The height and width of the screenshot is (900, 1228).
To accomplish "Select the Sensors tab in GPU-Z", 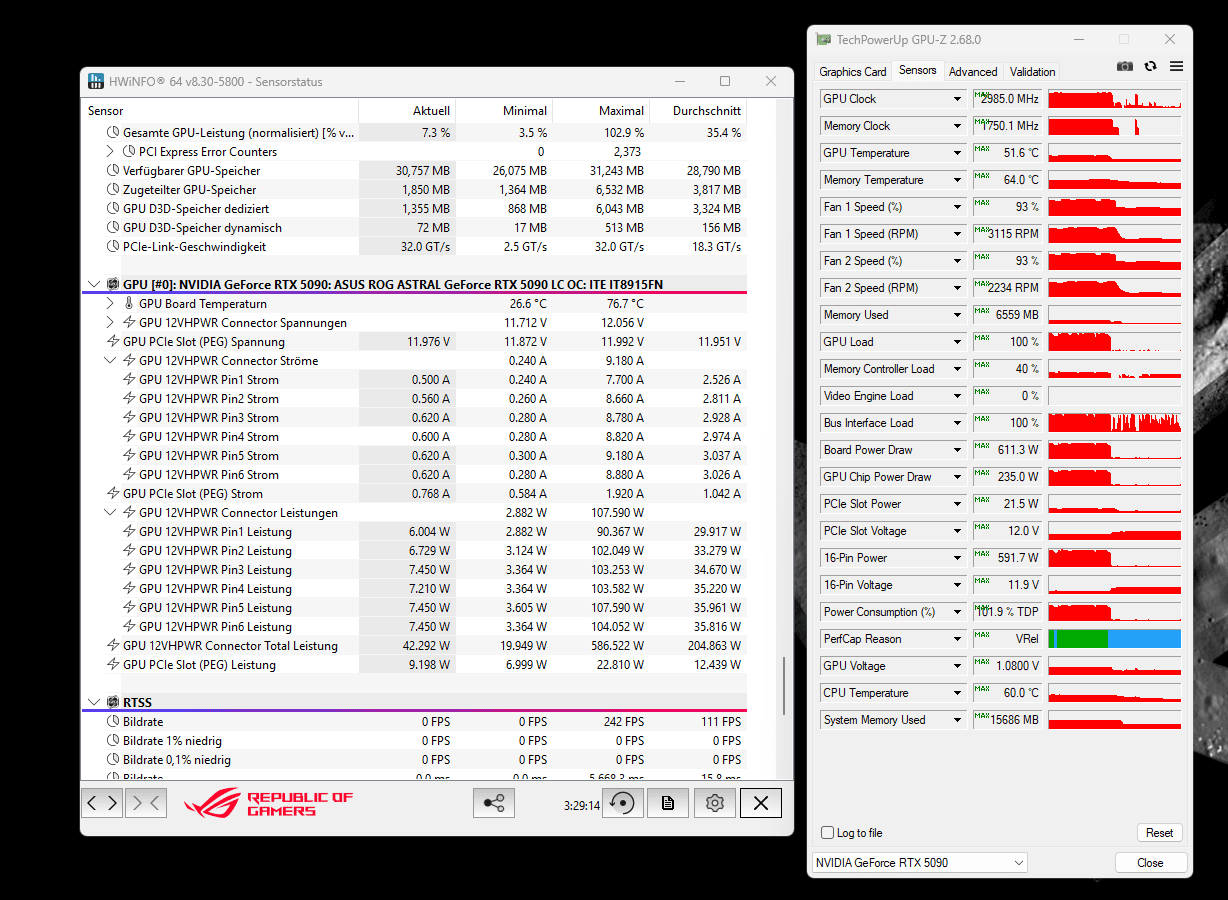I will pos(918,70).
